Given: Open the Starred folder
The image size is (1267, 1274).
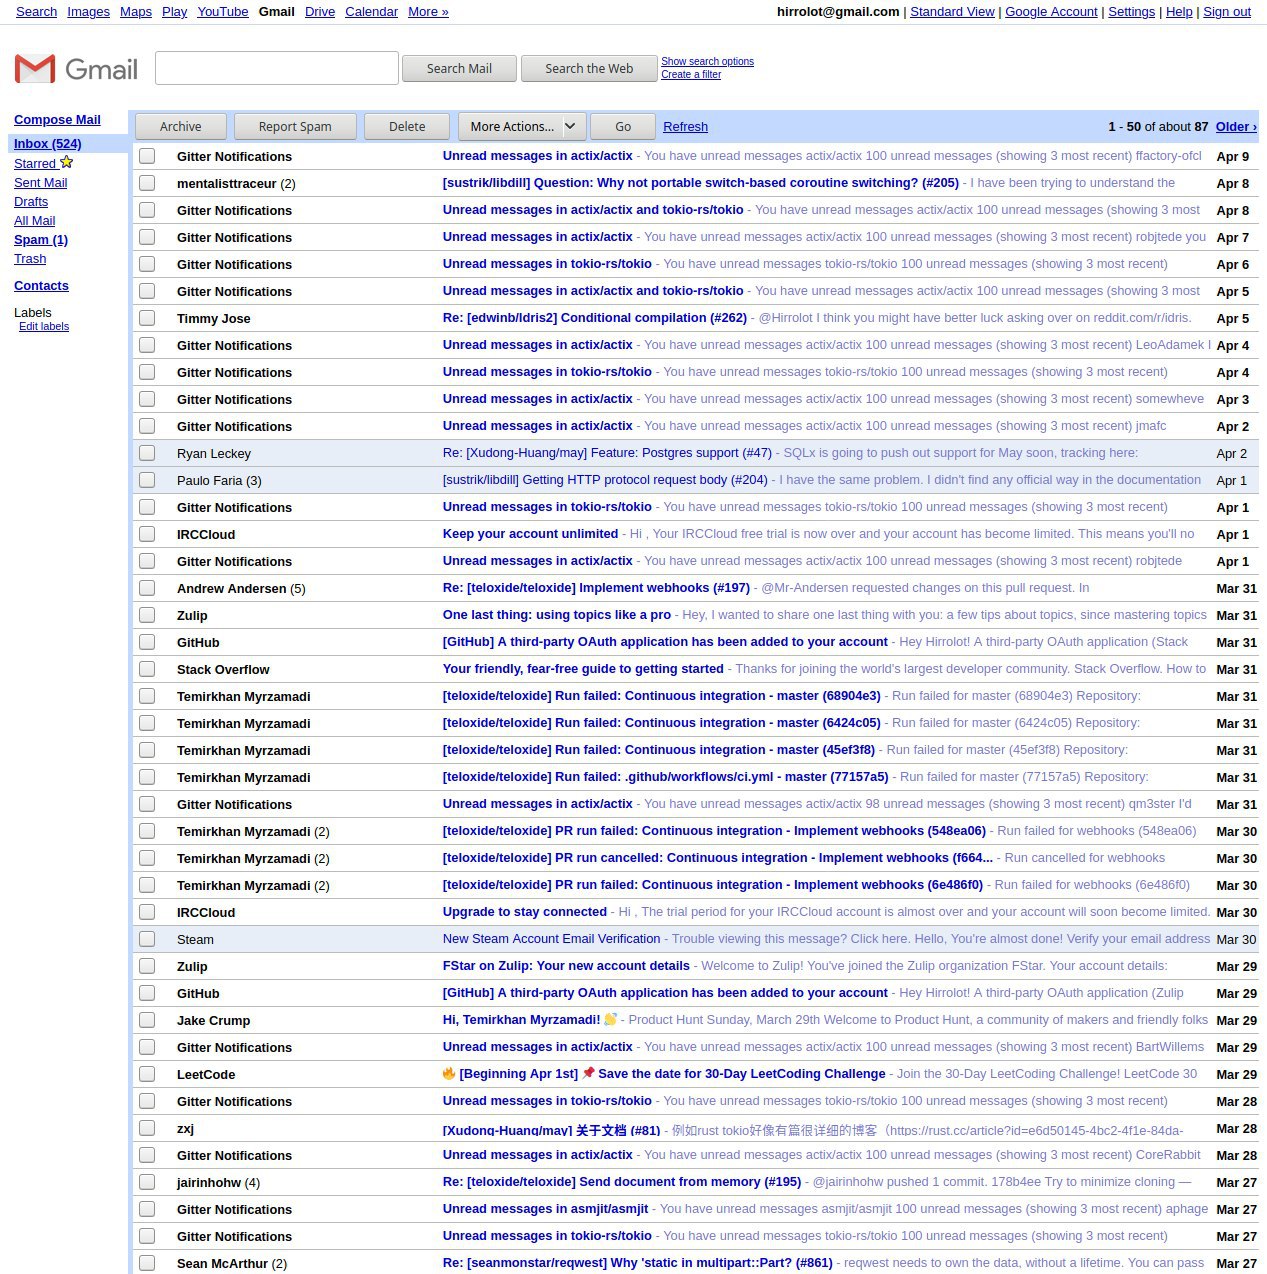Looking at the screenshot, I should point(35,164).
